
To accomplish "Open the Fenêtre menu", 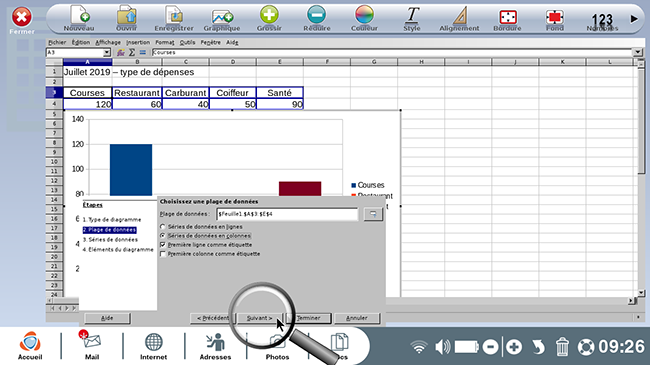I will pyautogui.click(x=211, y=42).
